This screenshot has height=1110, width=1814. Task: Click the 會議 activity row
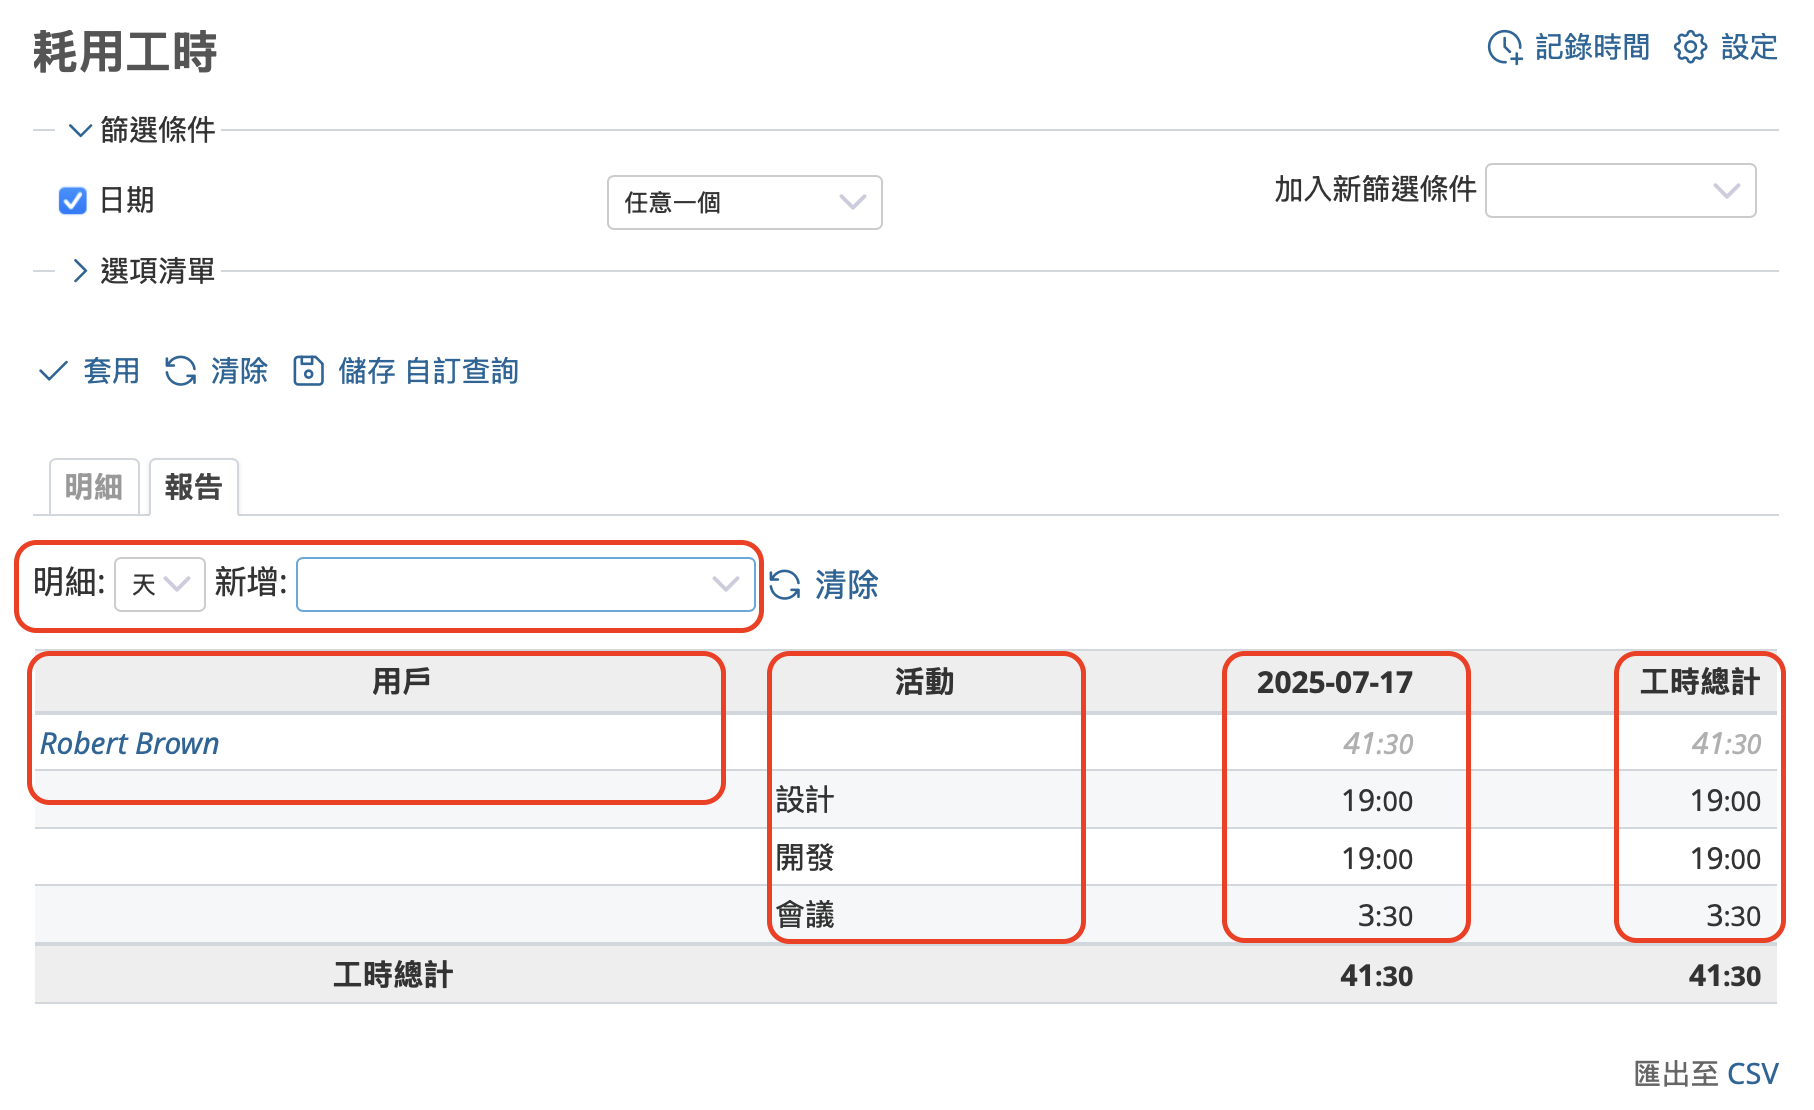pos(906,914)
